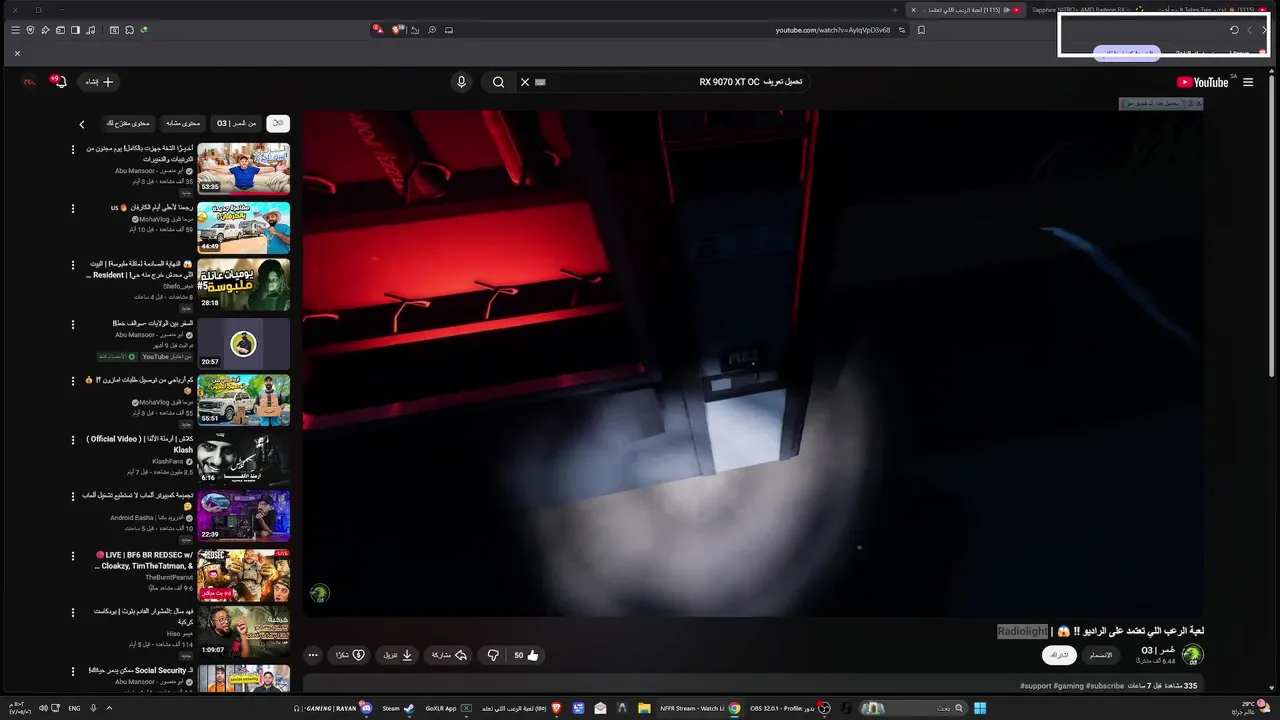Click the channel watermark in the player
Screen dimensions: 1280x720
point(320,594)
